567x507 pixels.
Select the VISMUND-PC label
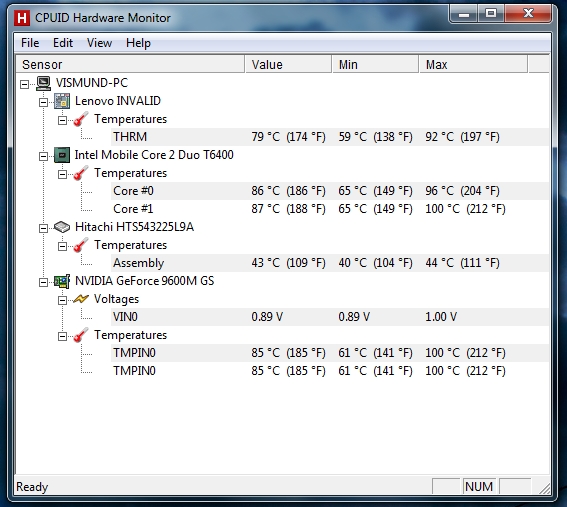tap(92, 83)
